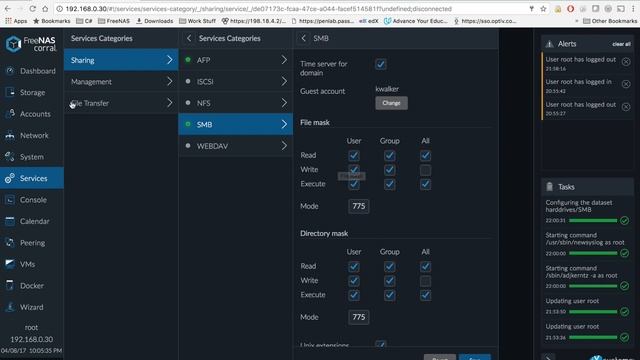This screenshot has width=640, height=360.
Task: Select the AFP service entry
Action: 236,60
